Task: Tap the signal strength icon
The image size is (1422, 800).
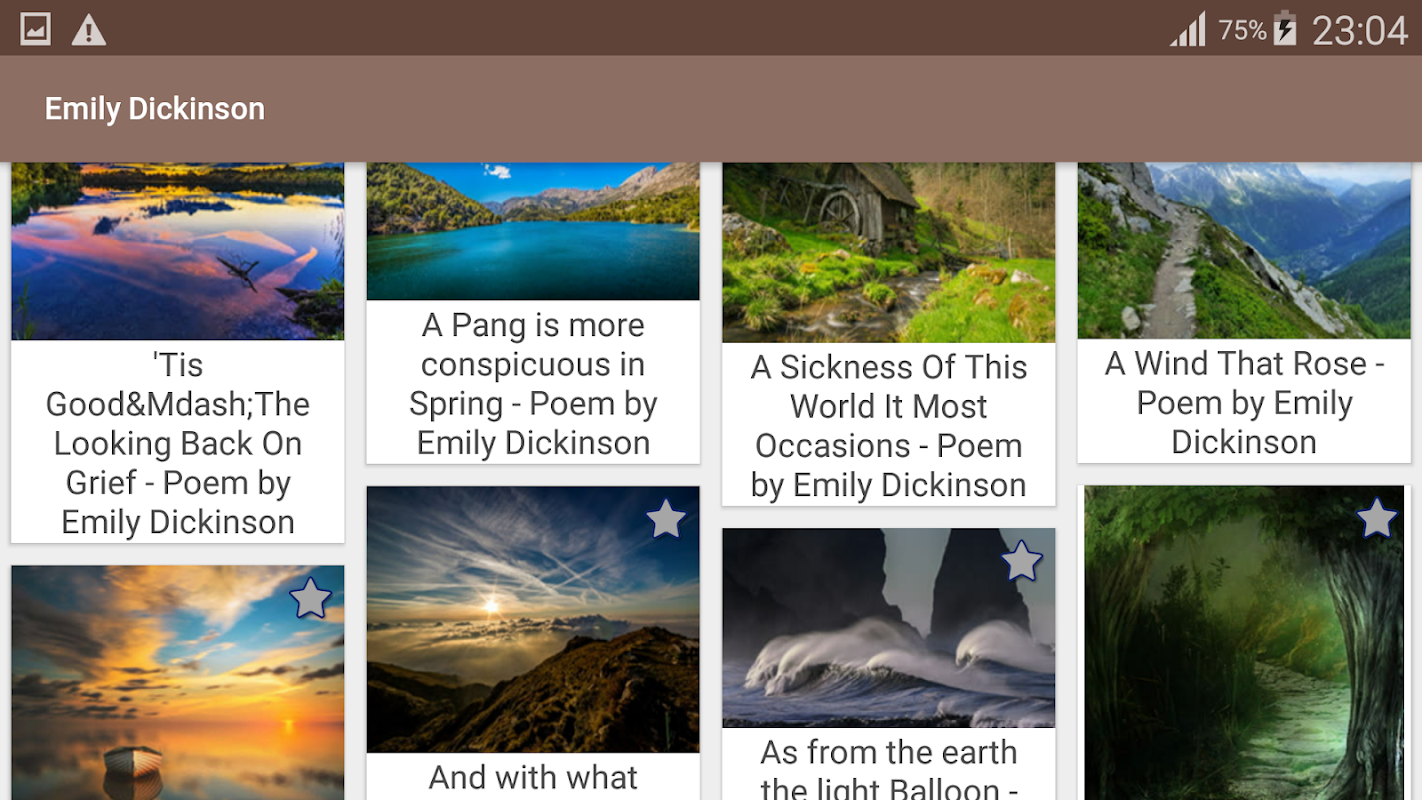Action: click(1189, 29)
